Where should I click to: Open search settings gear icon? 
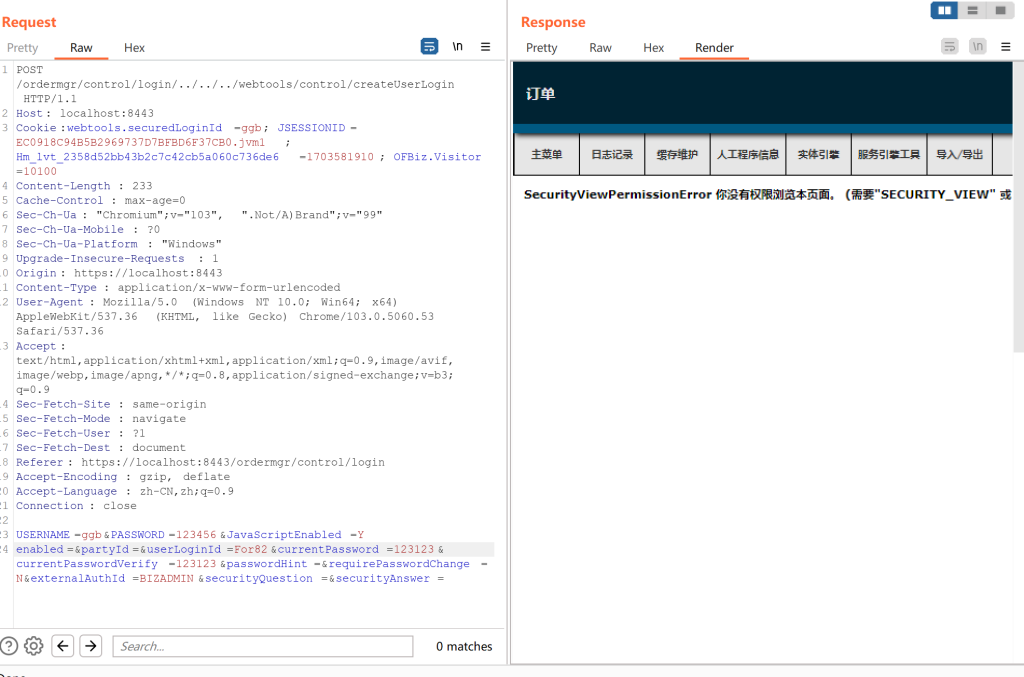click(x=33, y=646)
